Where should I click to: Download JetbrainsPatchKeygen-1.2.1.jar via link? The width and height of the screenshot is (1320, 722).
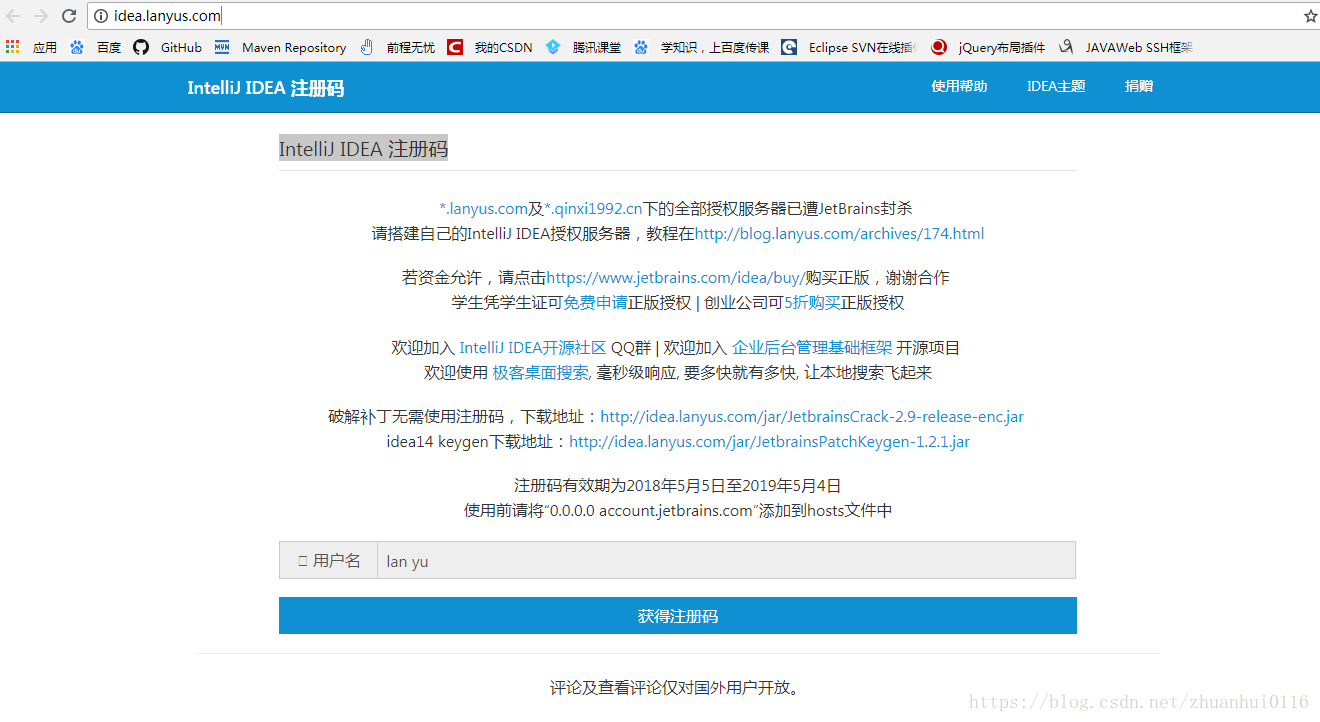coord(769,441)
